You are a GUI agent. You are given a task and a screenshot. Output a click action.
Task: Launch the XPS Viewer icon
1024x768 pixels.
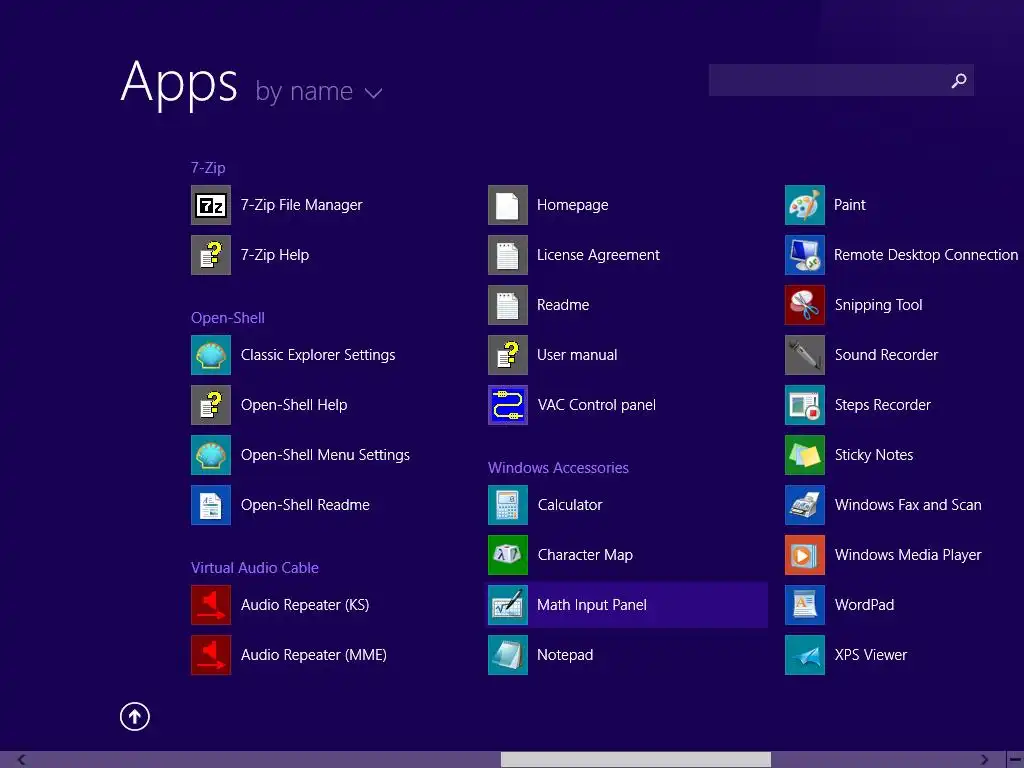click(805, 655)
